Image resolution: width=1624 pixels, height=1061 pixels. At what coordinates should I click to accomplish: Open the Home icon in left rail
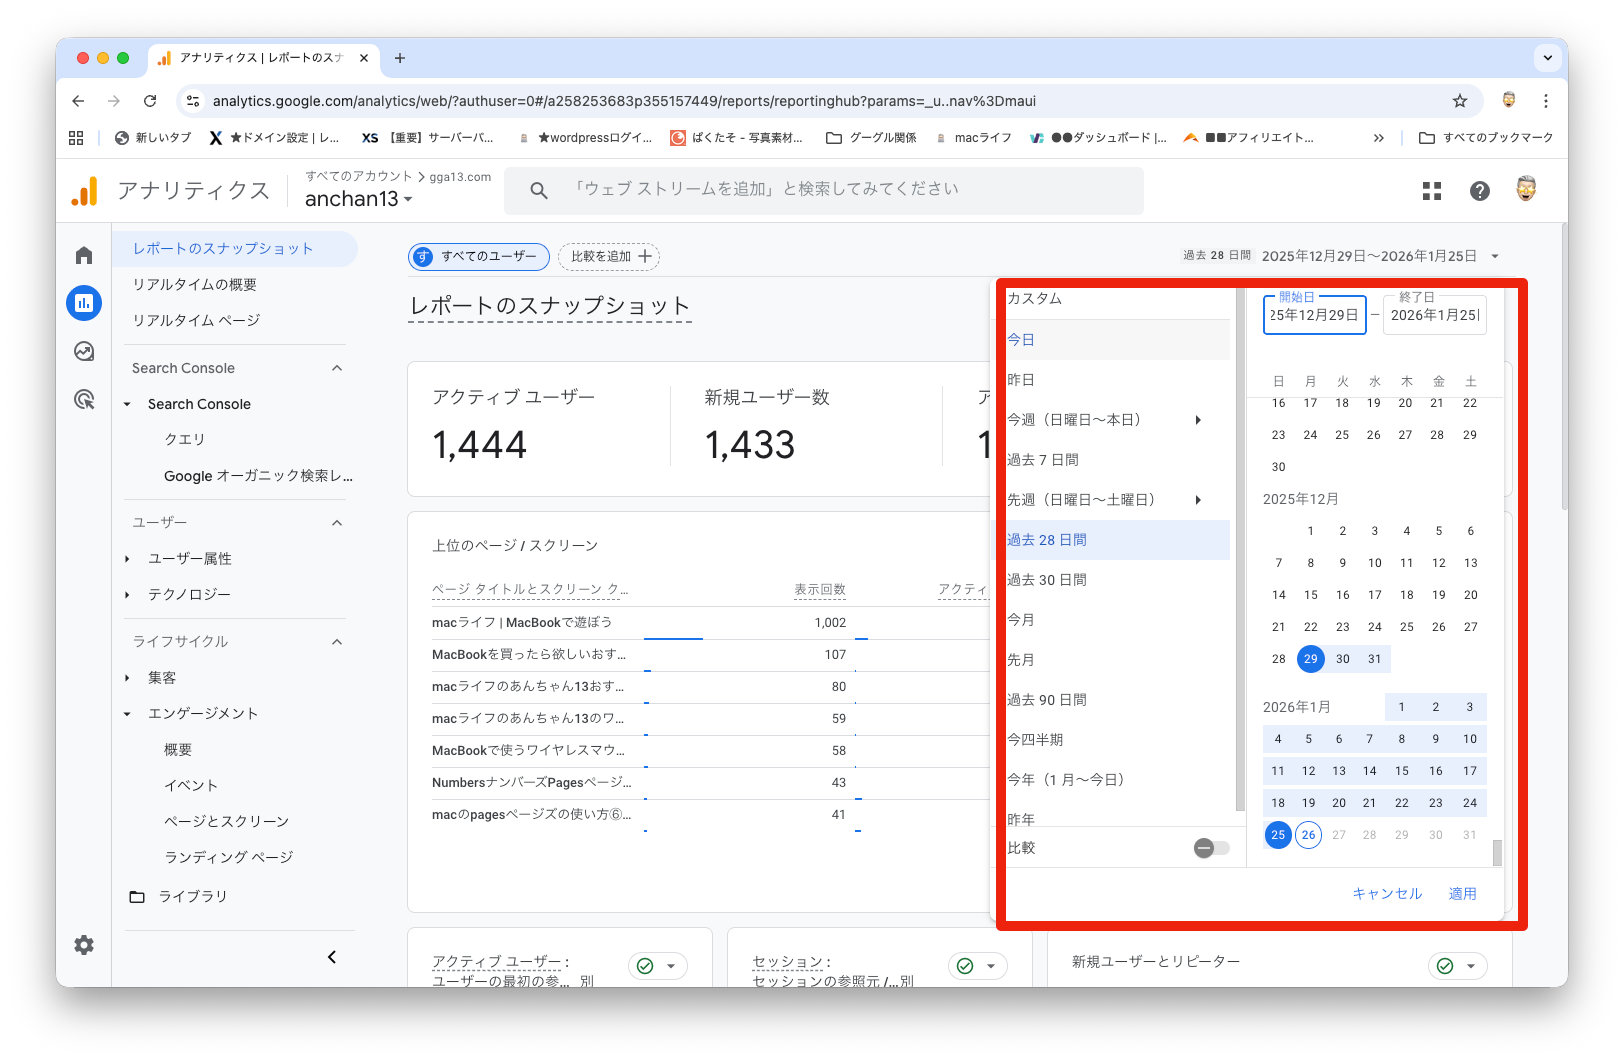click(x=84, y=256)
